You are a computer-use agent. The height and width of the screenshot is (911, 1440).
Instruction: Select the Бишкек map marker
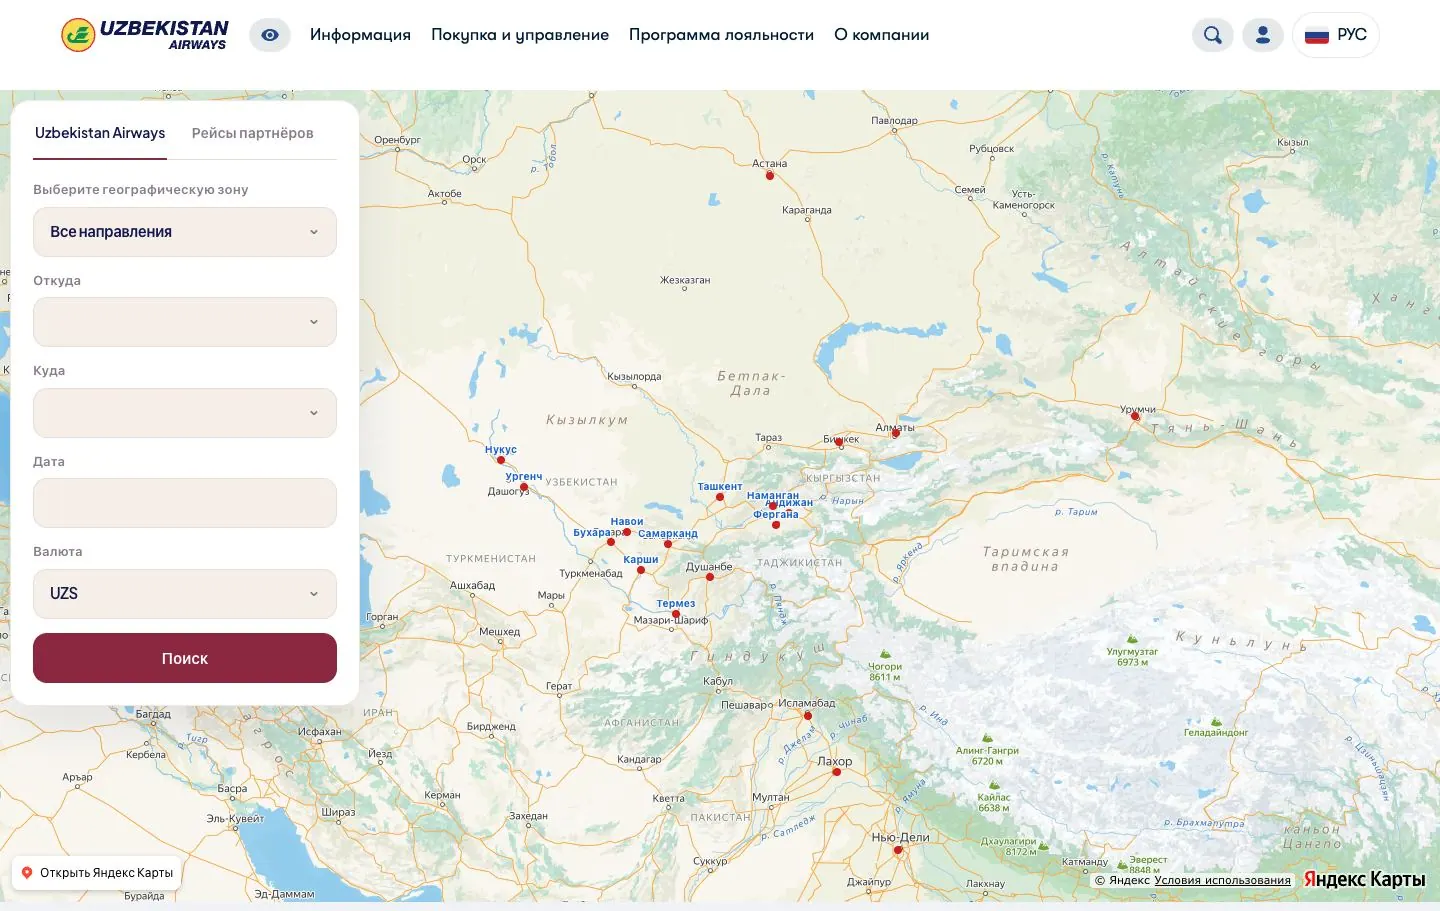tap(839, 442)
